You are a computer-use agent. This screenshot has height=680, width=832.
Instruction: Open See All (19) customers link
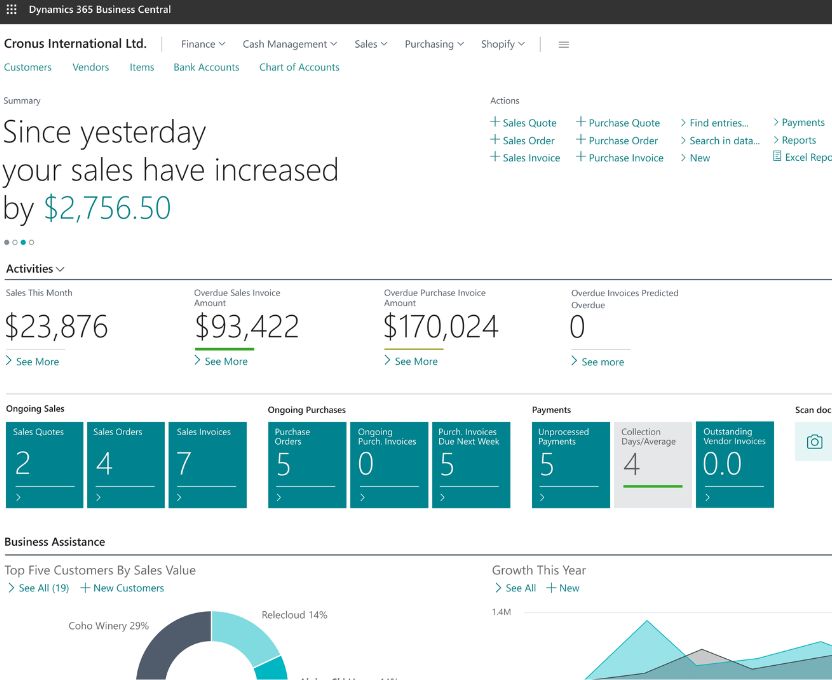39,588
